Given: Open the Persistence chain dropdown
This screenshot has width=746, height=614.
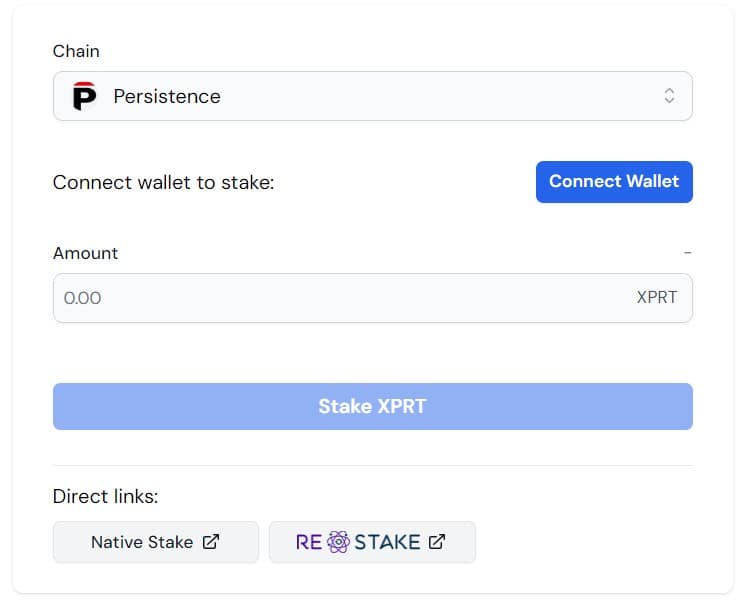Looking at the screenshot, I should [372, 96].
